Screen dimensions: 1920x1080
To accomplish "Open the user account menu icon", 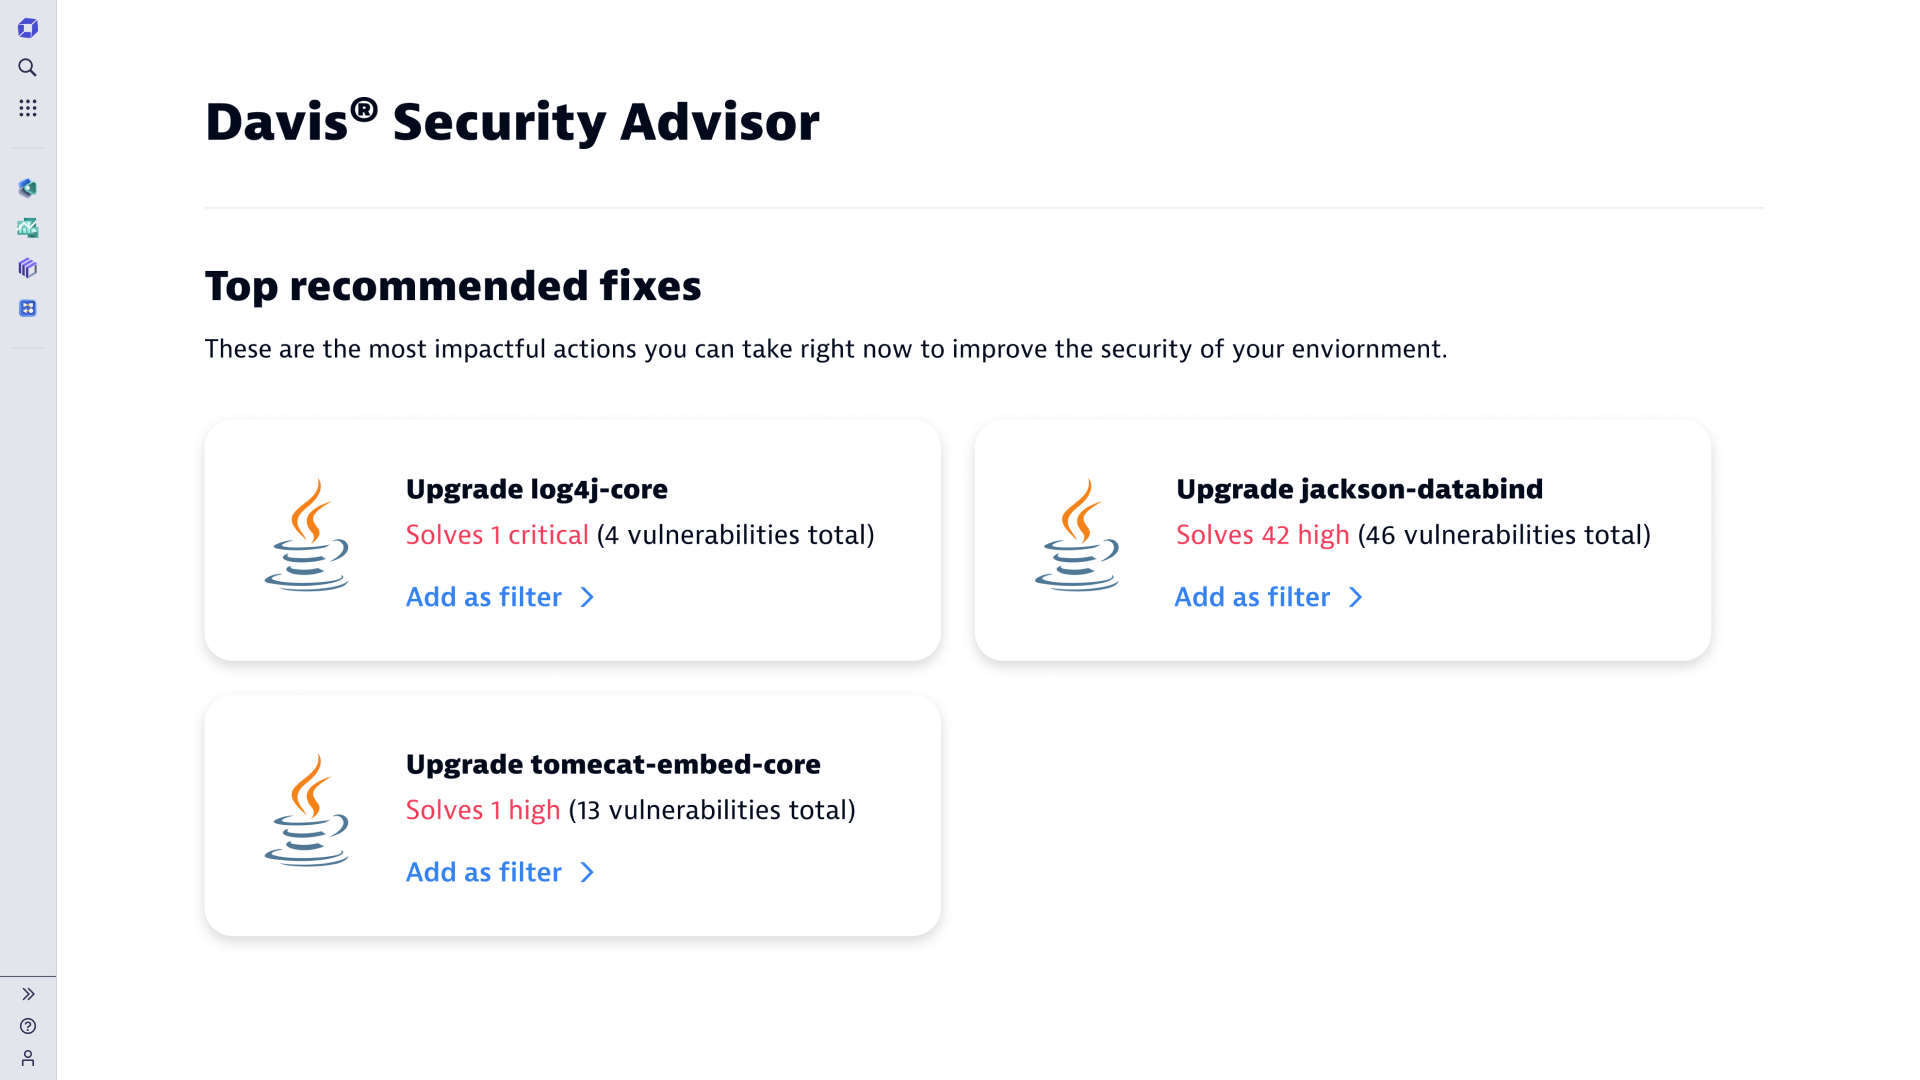I will tap(28, 1058).
